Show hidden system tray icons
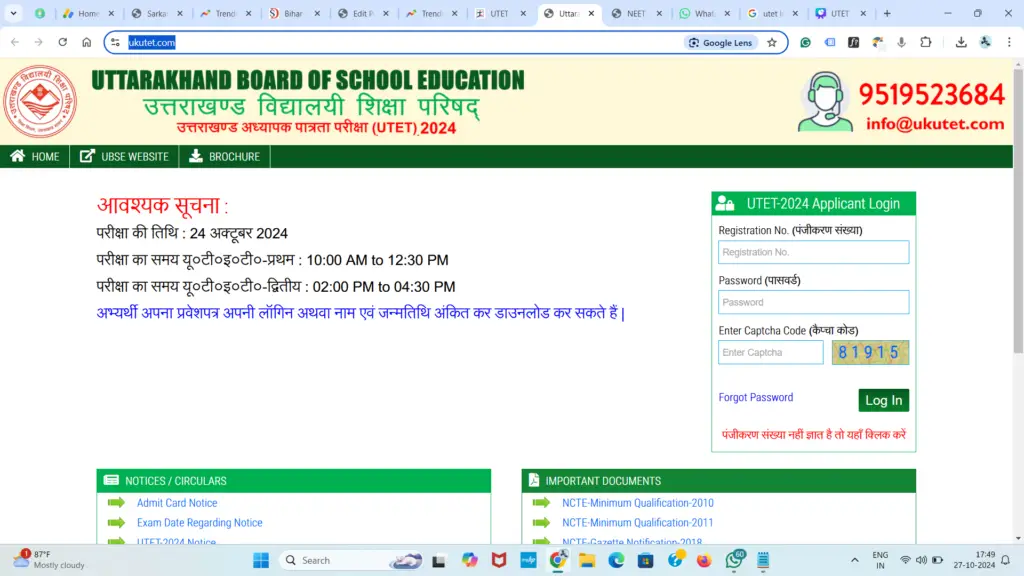 854,560
